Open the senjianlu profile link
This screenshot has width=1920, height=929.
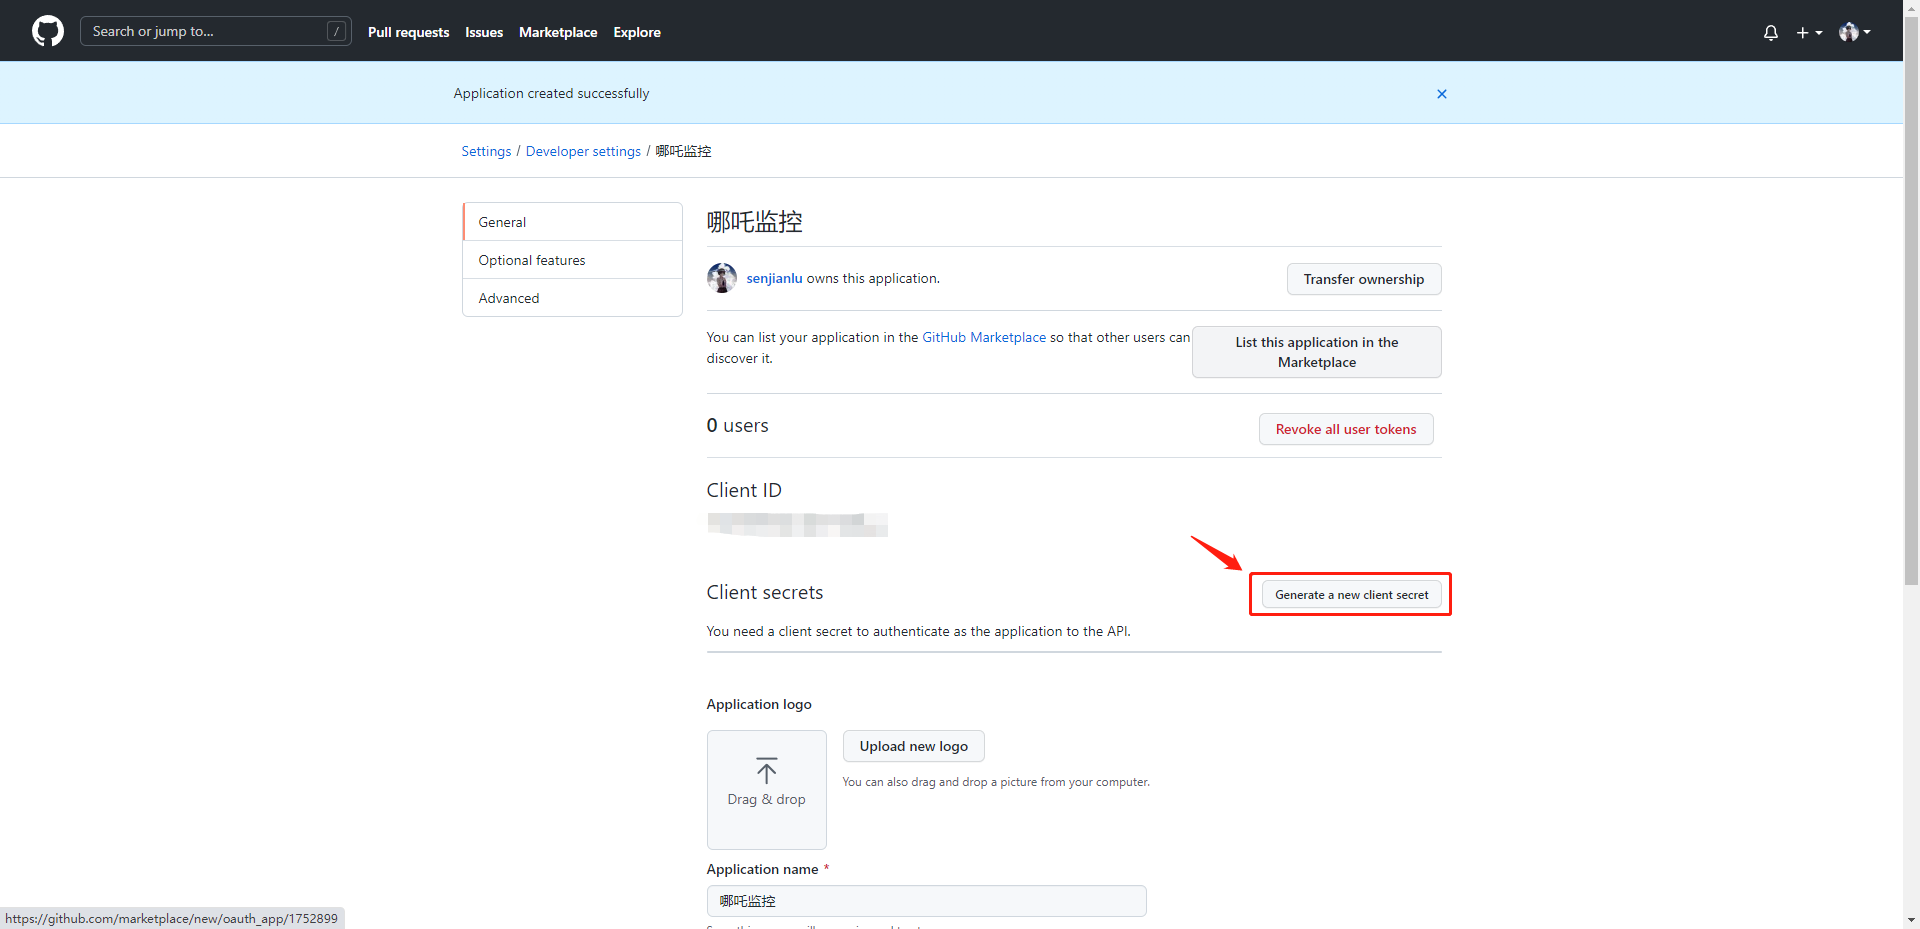[774, 278]
